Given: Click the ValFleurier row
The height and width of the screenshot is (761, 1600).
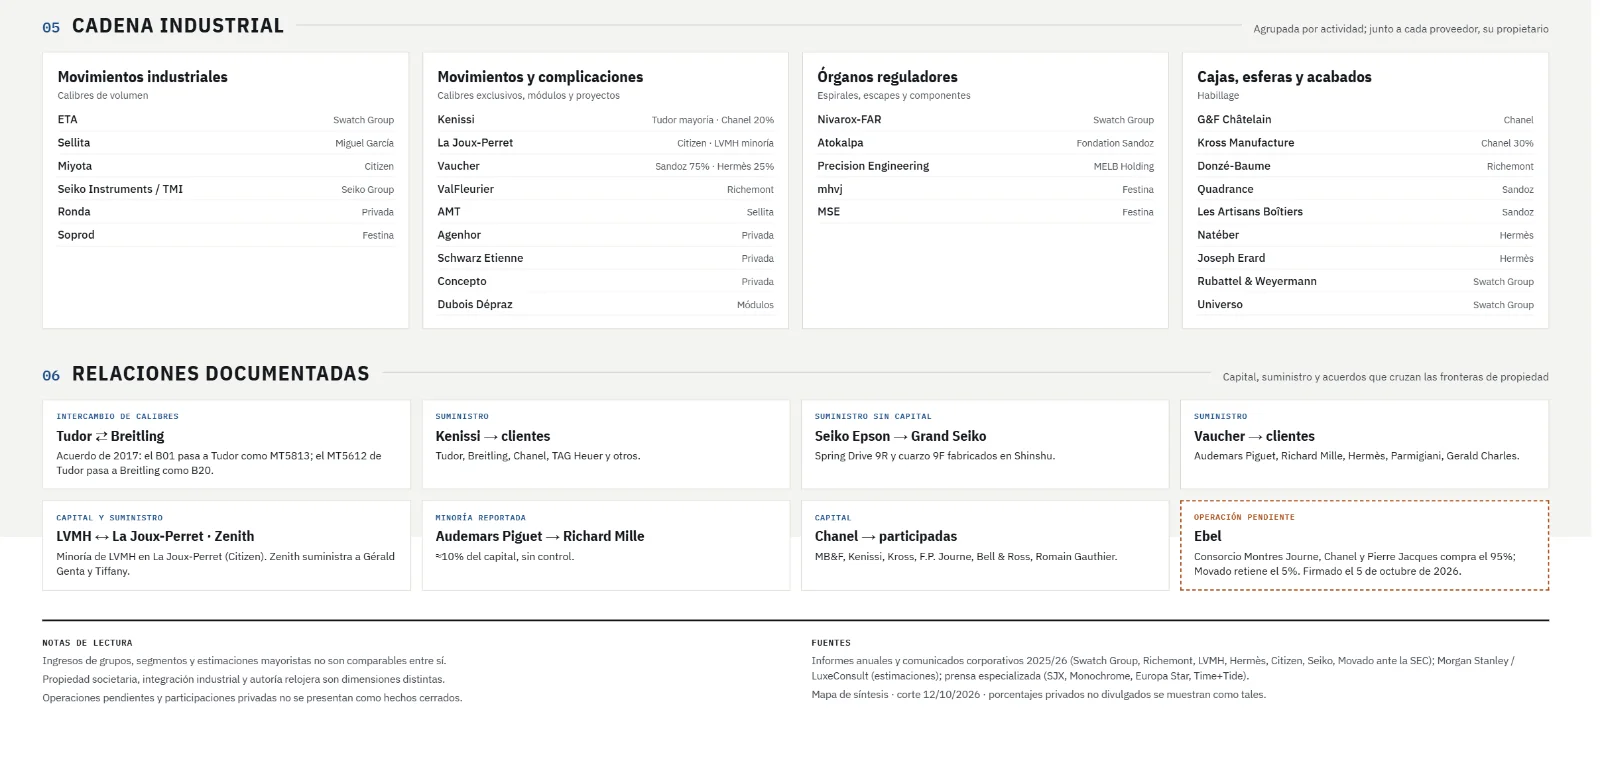Looking at the screenshot, I should [x=605, y=189].
